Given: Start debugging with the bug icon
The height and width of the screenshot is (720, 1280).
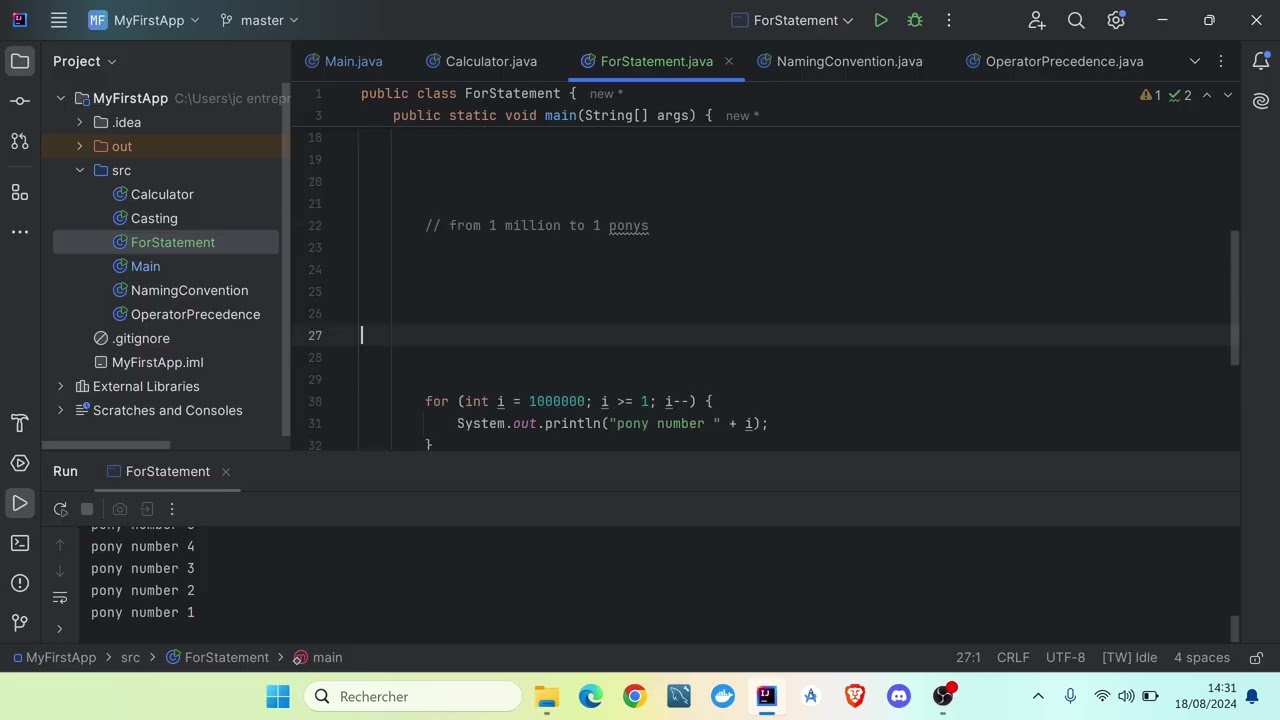Looking at the screenshot, I should pyautogui.click(x=914, y=20).
